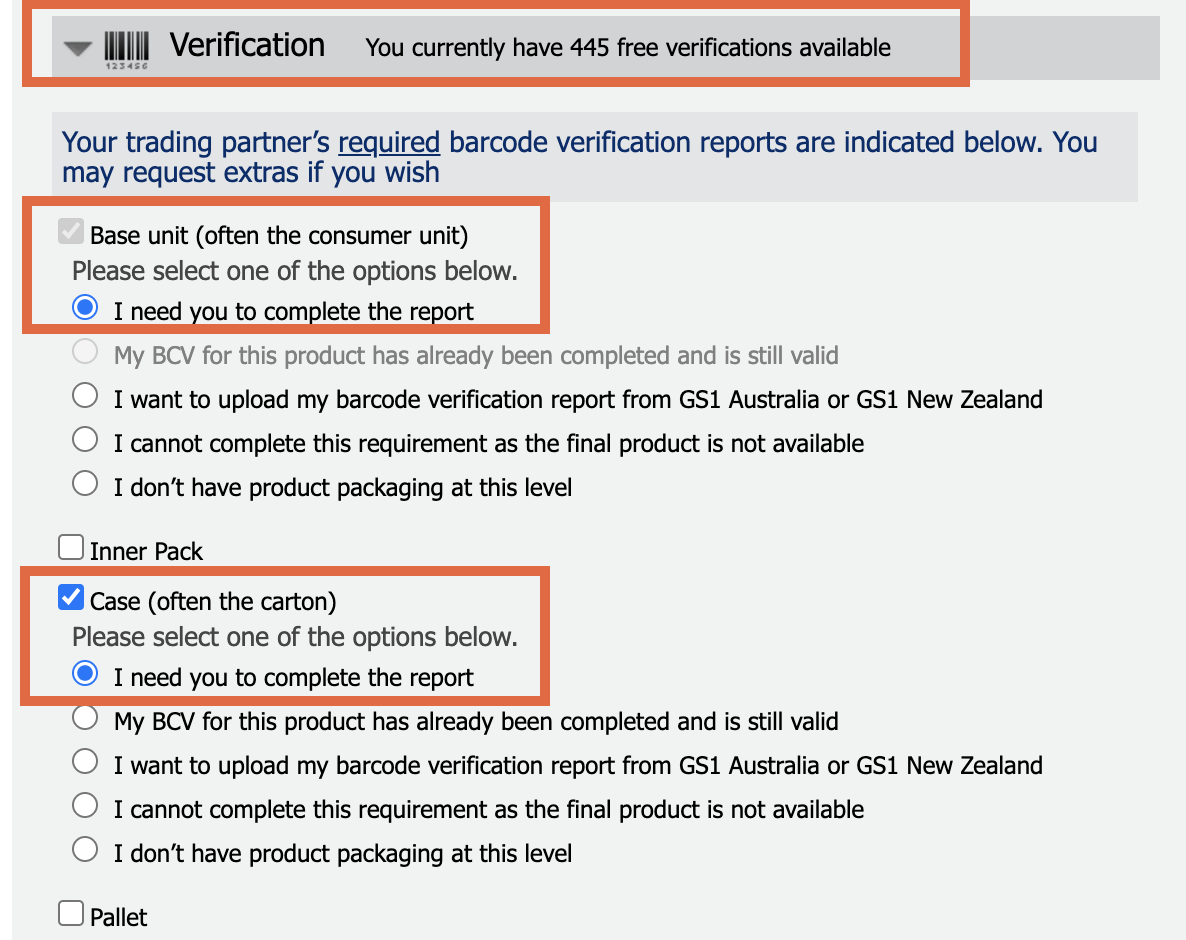Select Case 'My BCV already completed' option
The image size is (1186, 940).
point(85,718)
